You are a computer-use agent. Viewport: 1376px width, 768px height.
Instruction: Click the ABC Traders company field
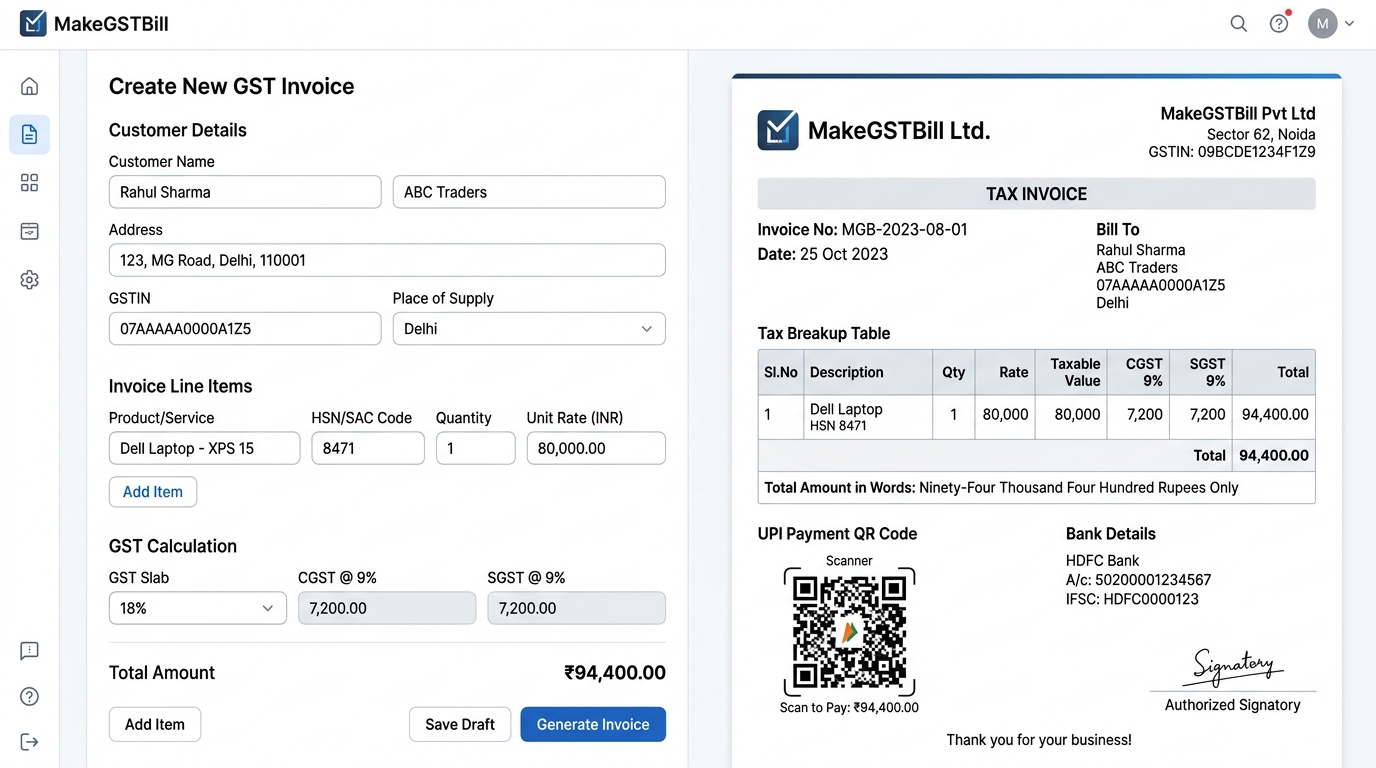529,192
